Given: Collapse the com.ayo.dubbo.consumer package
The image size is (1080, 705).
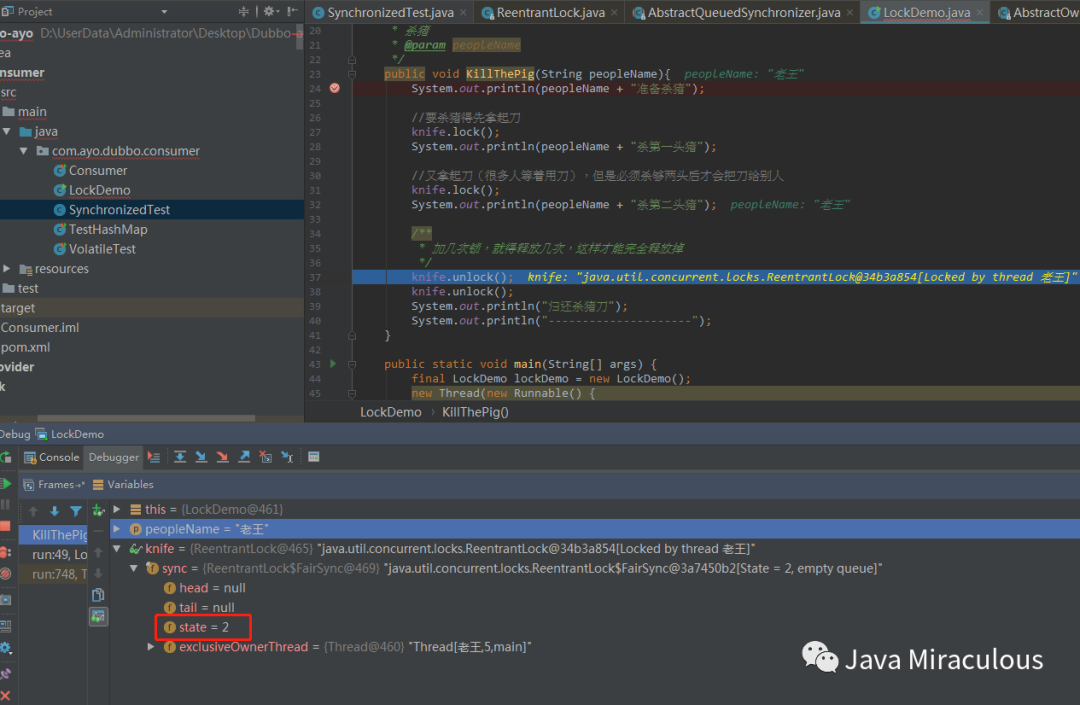Looking at the screenshot, I should point(24,150).
